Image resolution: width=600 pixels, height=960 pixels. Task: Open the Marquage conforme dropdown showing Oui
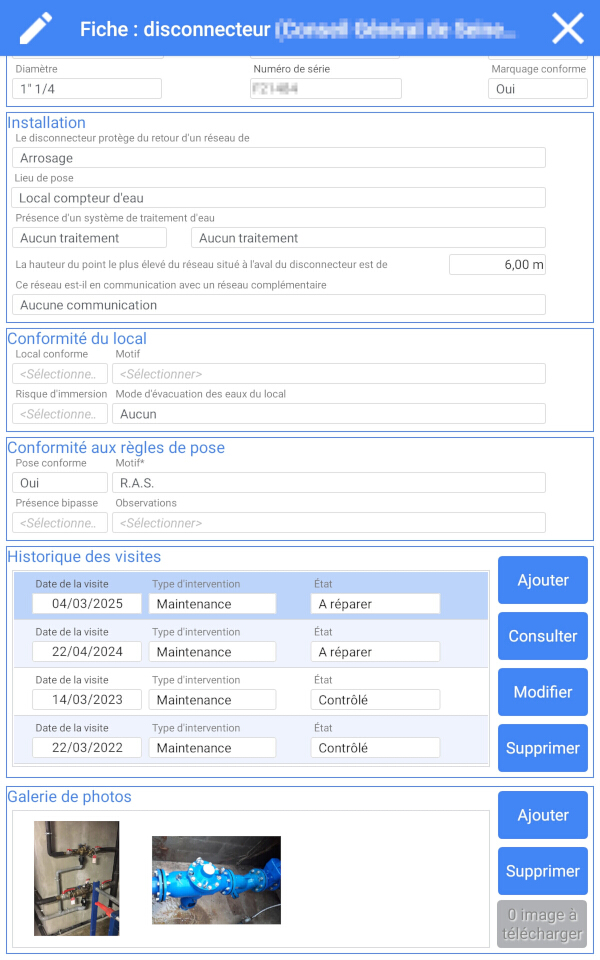coord(537,88)
